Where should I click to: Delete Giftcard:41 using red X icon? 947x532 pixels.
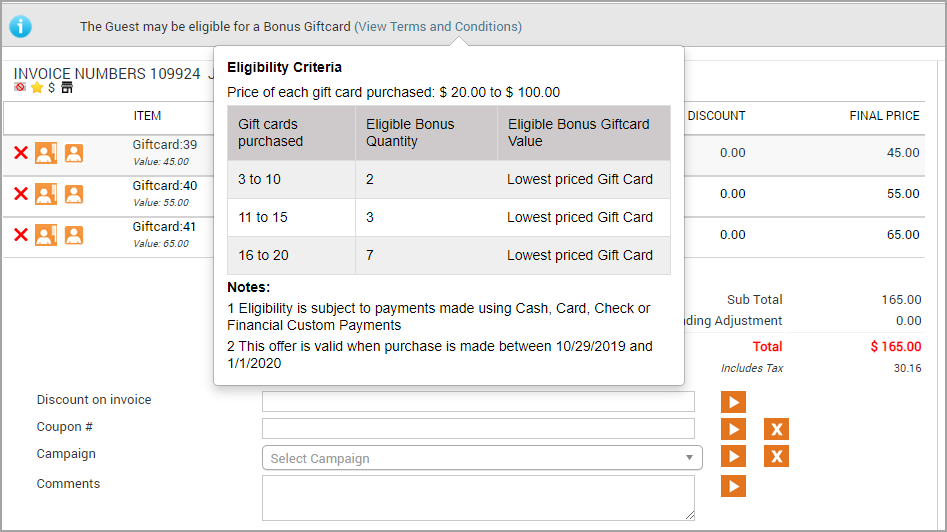click(21, 235)
